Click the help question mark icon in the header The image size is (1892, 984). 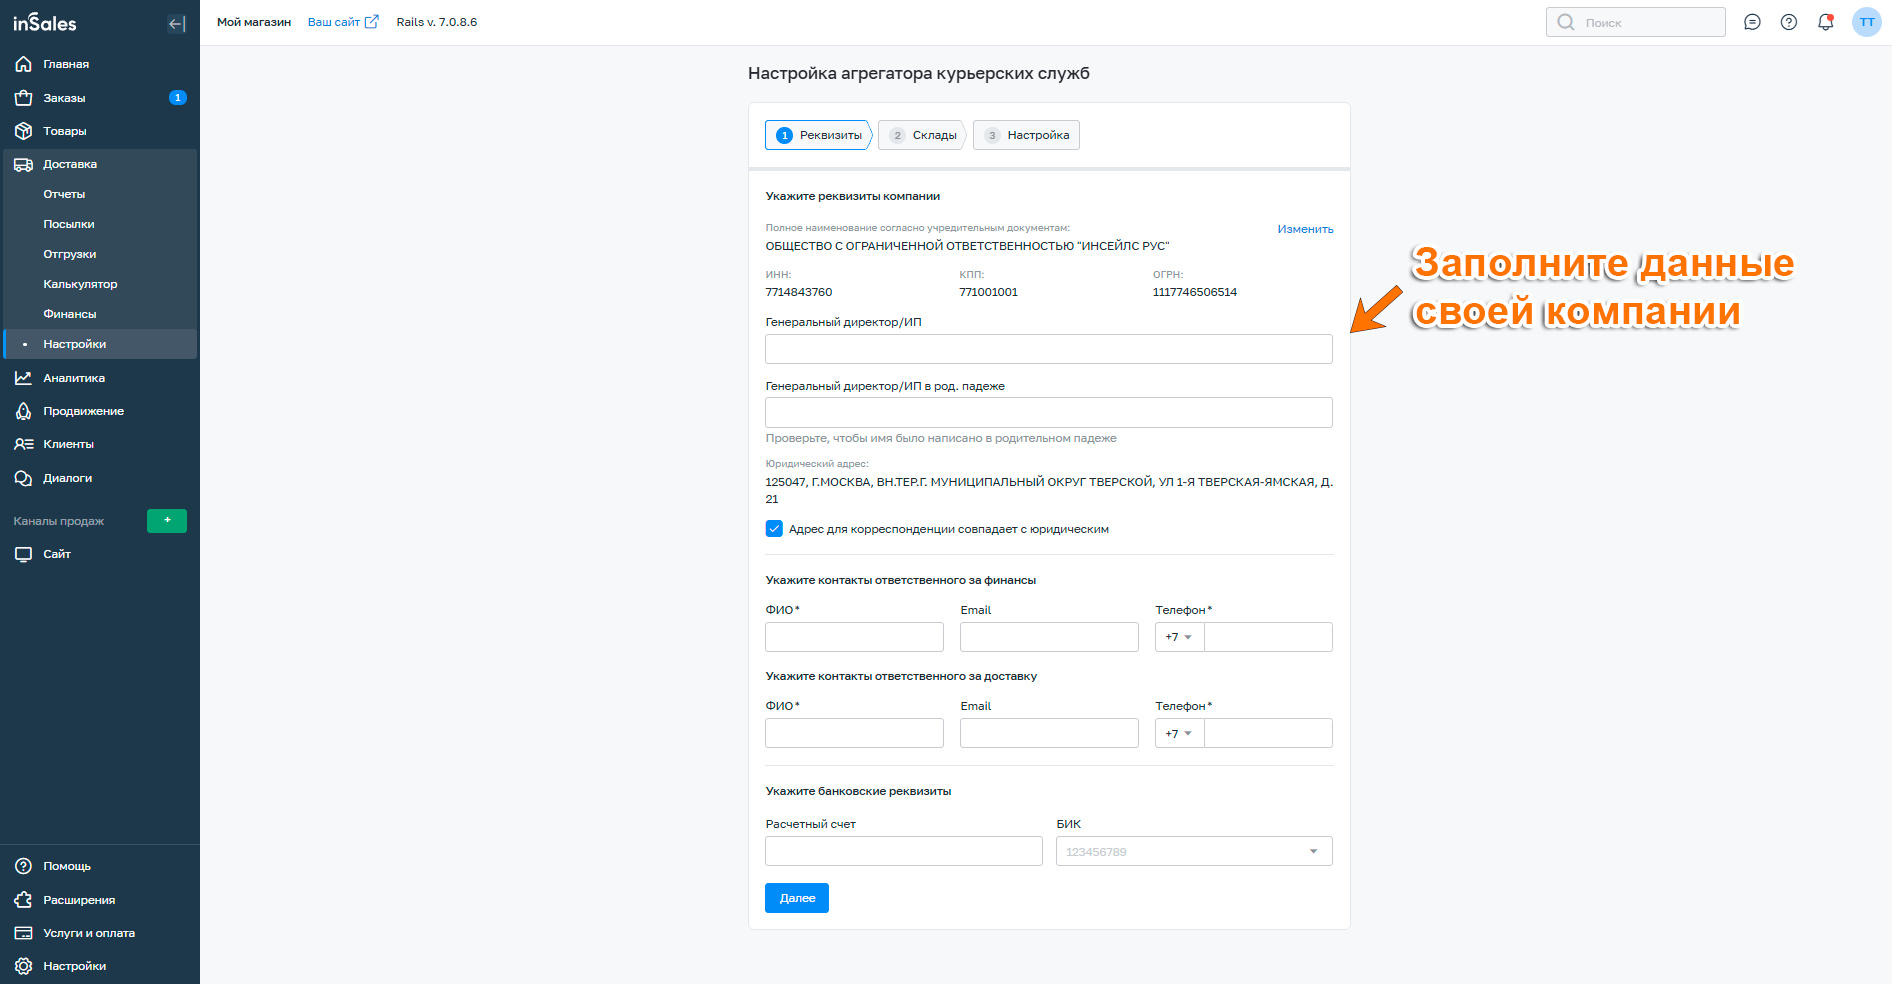pyautogui.click(x=1789, y=22)
